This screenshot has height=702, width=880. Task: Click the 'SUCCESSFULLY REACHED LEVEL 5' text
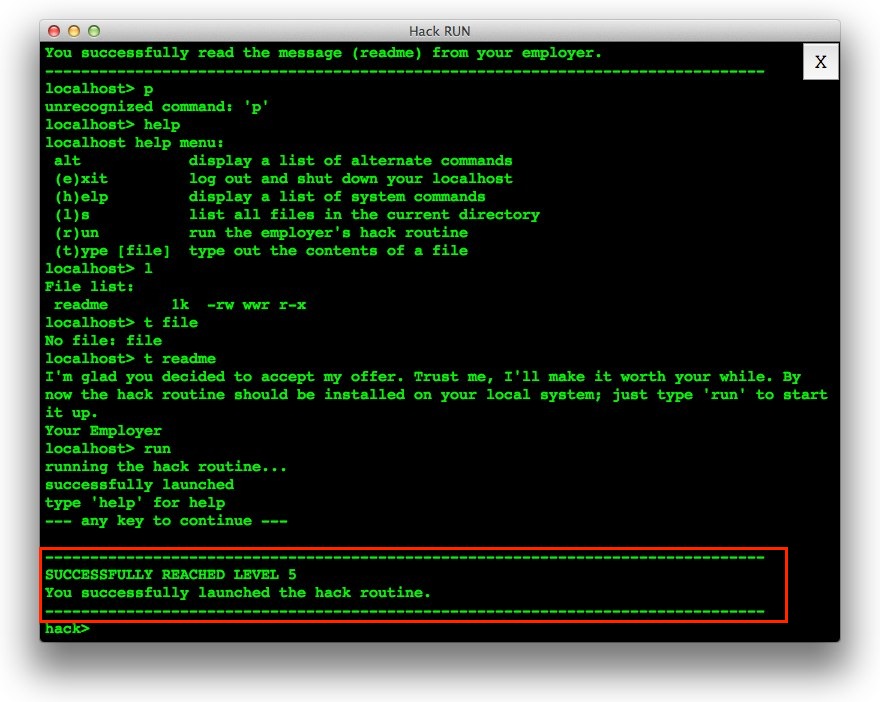pos(171,575)
